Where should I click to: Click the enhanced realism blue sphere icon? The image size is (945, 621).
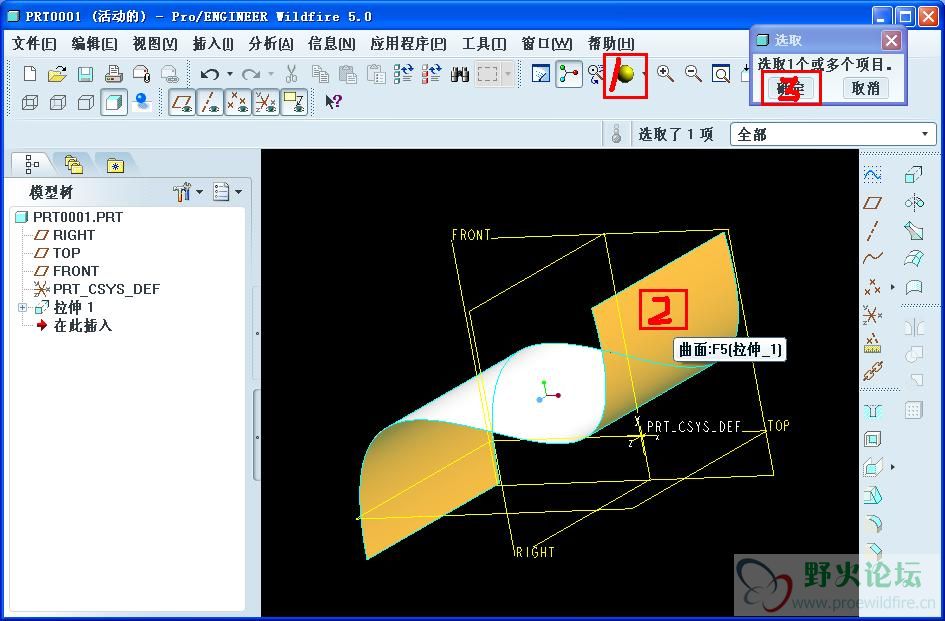click(142, 101)
